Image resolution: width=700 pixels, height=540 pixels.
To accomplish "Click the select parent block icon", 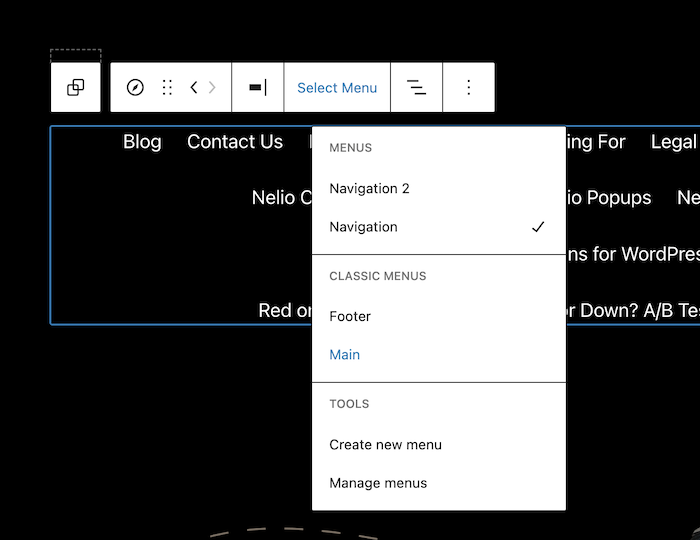I will pos(75,87).
